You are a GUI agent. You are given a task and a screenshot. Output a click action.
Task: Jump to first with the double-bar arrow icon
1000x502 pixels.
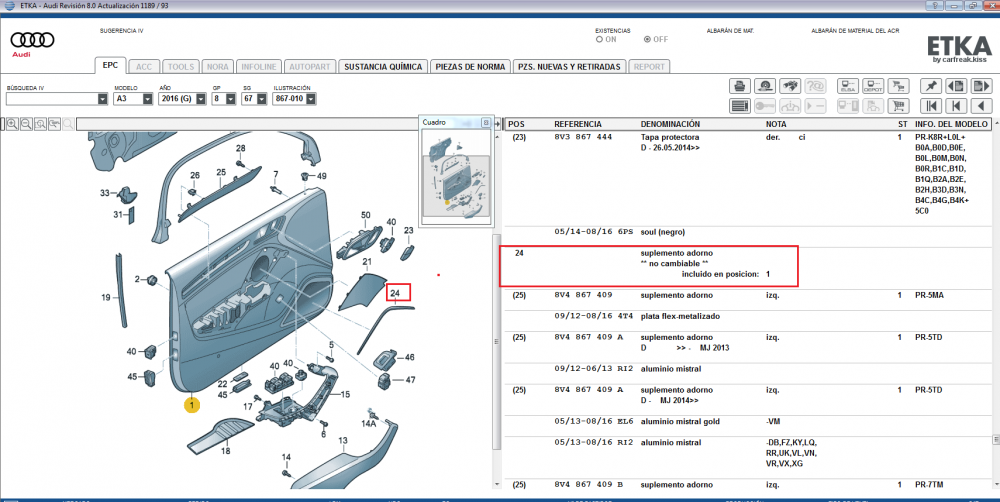pos(931,106)
